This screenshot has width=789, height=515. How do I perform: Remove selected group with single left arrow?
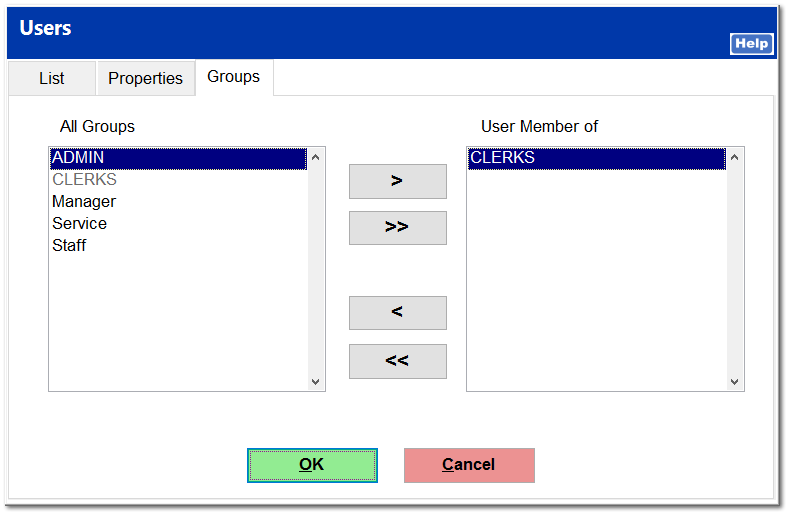397,313
